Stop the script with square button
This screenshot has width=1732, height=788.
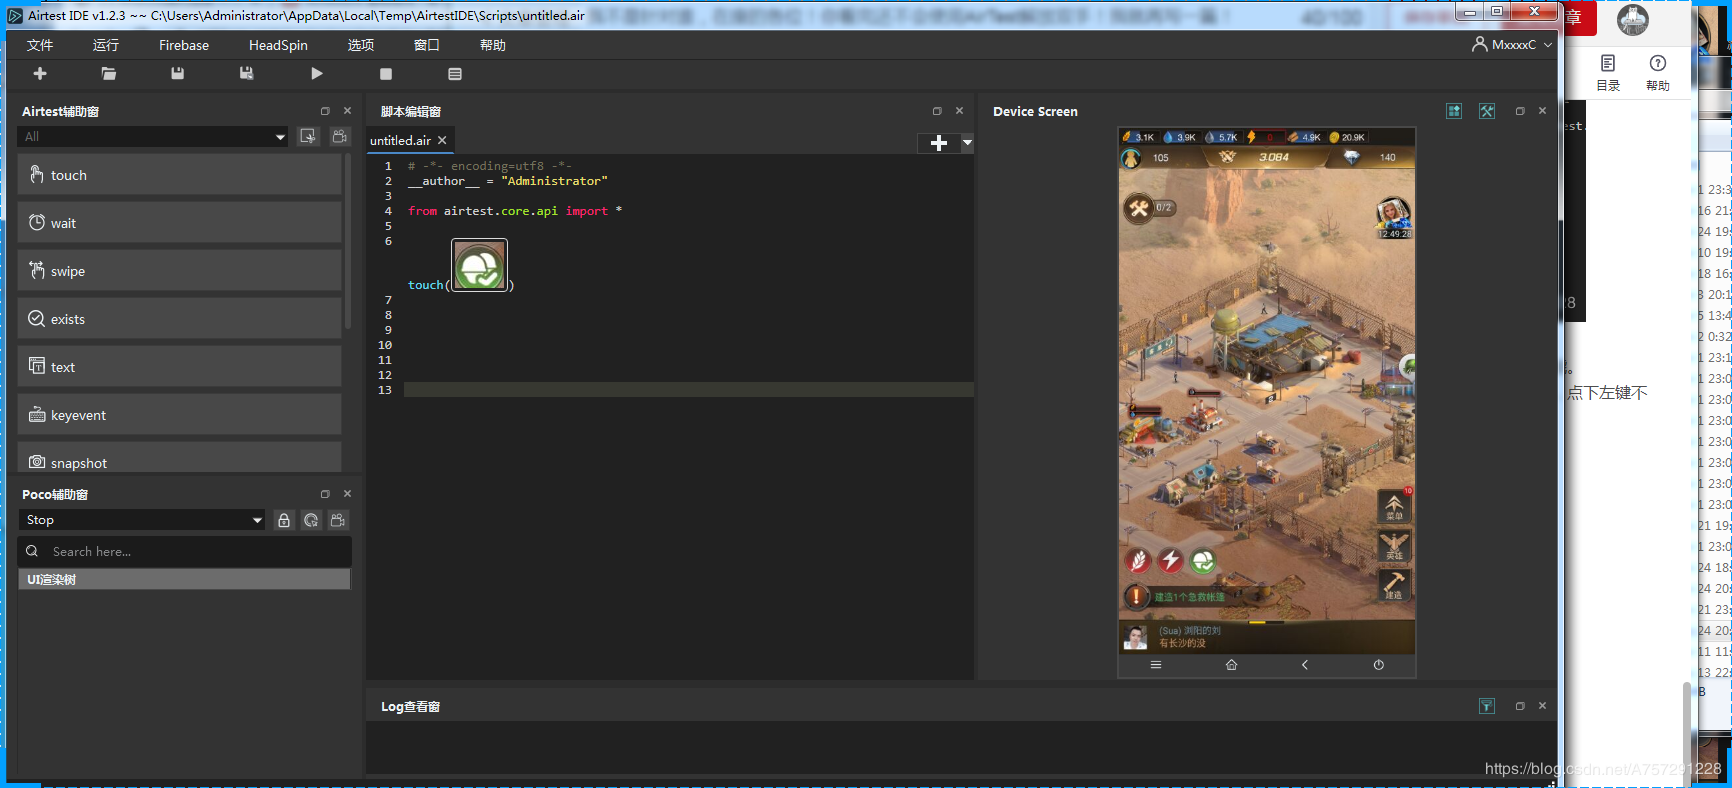386,74
